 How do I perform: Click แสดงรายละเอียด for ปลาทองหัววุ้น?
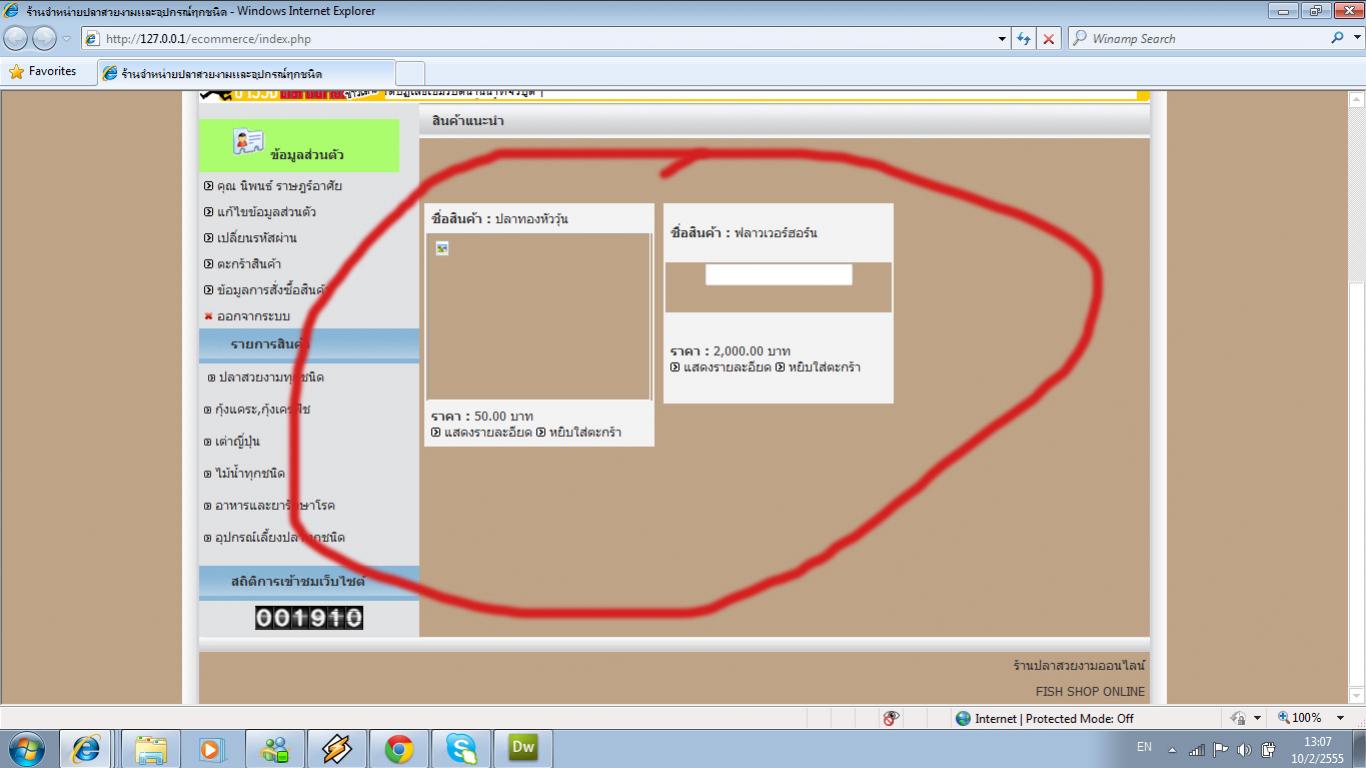[x=488, y=432]
